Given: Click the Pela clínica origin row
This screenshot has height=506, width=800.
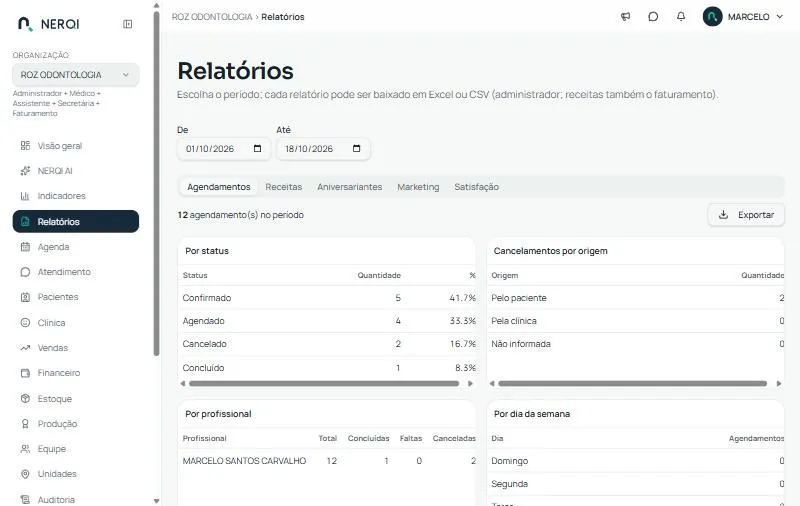Looking at the screenshot, I should 635,321.
